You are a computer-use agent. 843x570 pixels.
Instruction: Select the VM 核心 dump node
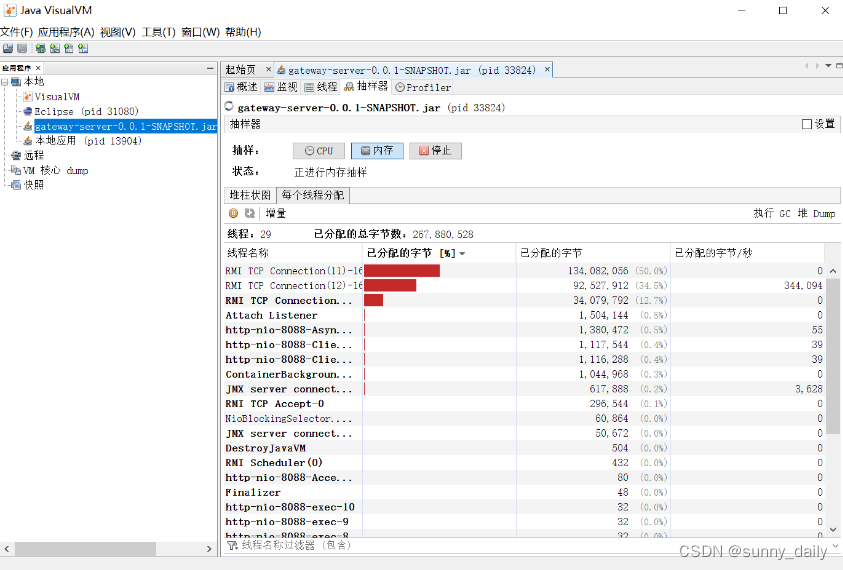click(49, 170)
